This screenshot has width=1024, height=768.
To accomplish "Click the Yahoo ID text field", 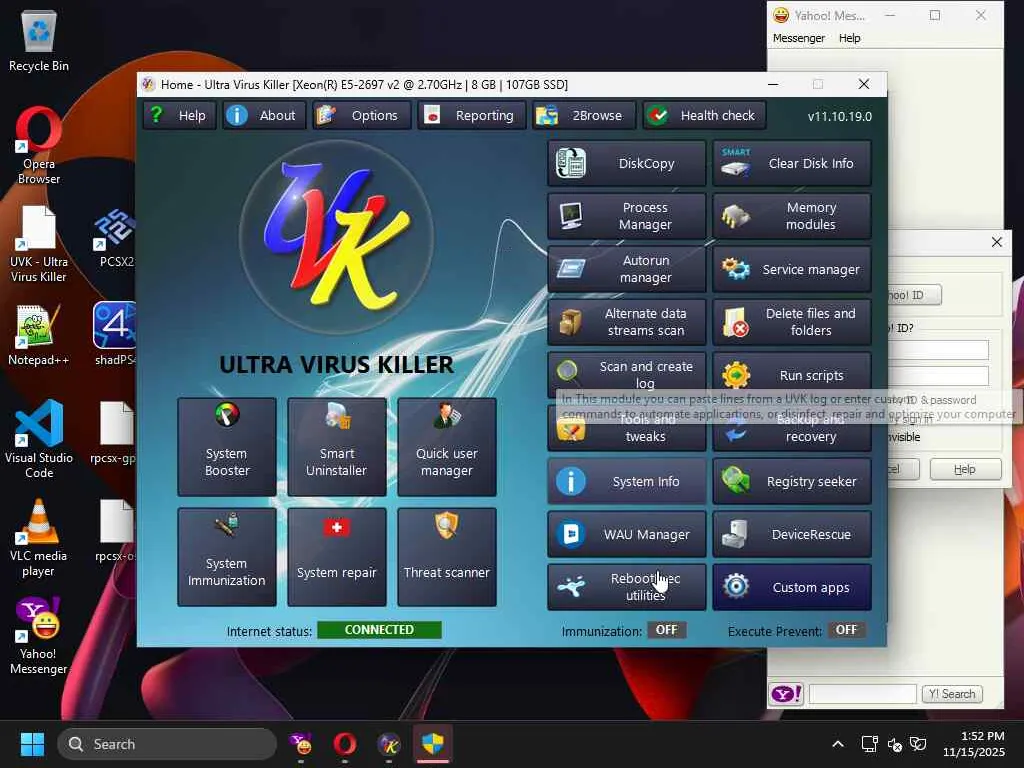I will point(938,350).
